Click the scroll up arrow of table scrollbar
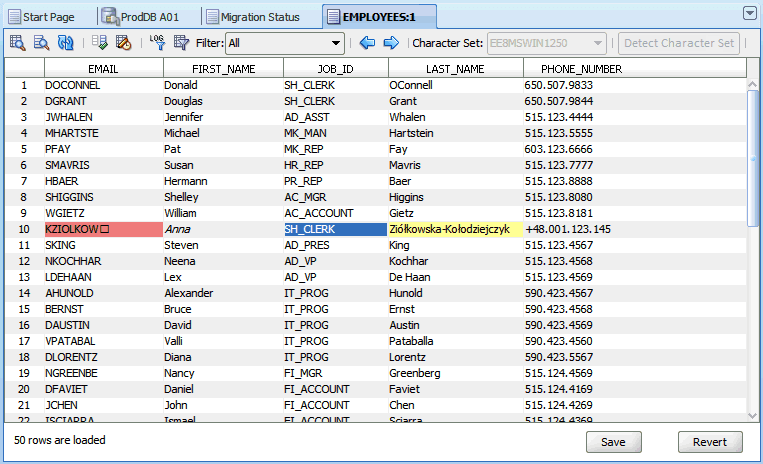 coord(753,85)
